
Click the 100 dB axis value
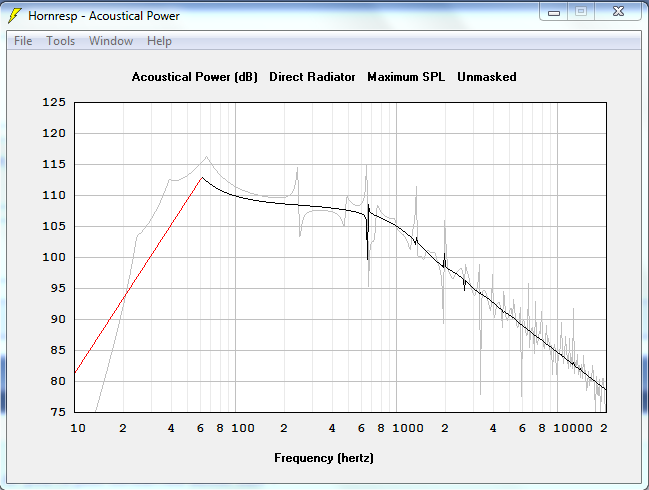point(54,257)
